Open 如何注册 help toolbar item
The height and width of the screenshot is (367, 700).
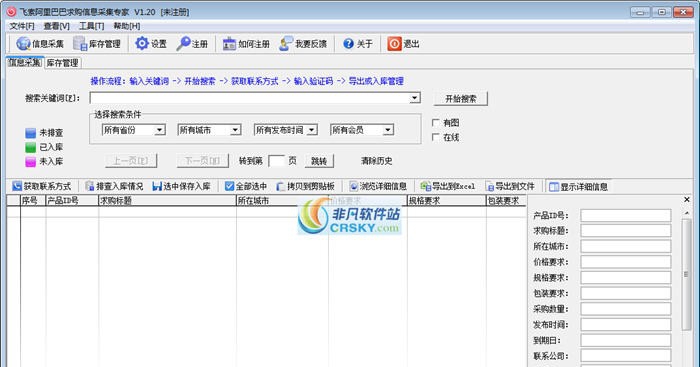[x=246, y=44]
